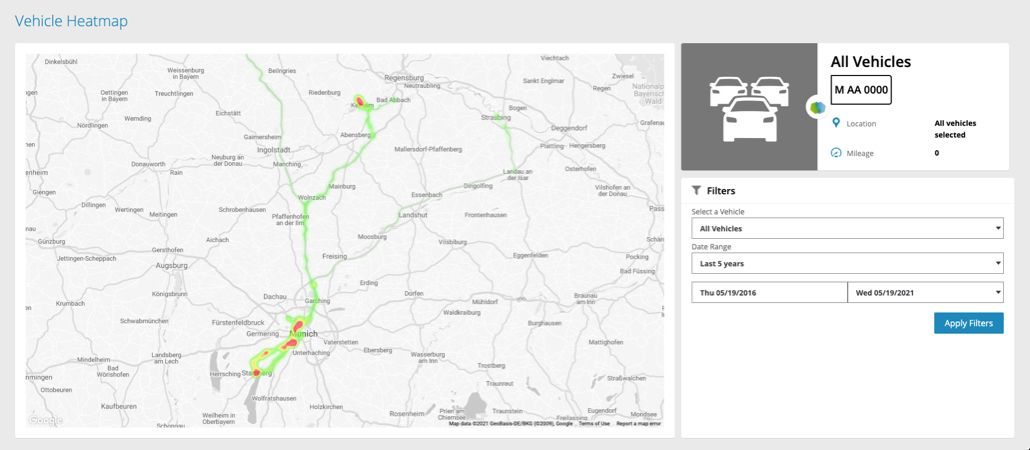Click Eichstätt label on the map
This screenshot has width=1030, height=450.
229,113
